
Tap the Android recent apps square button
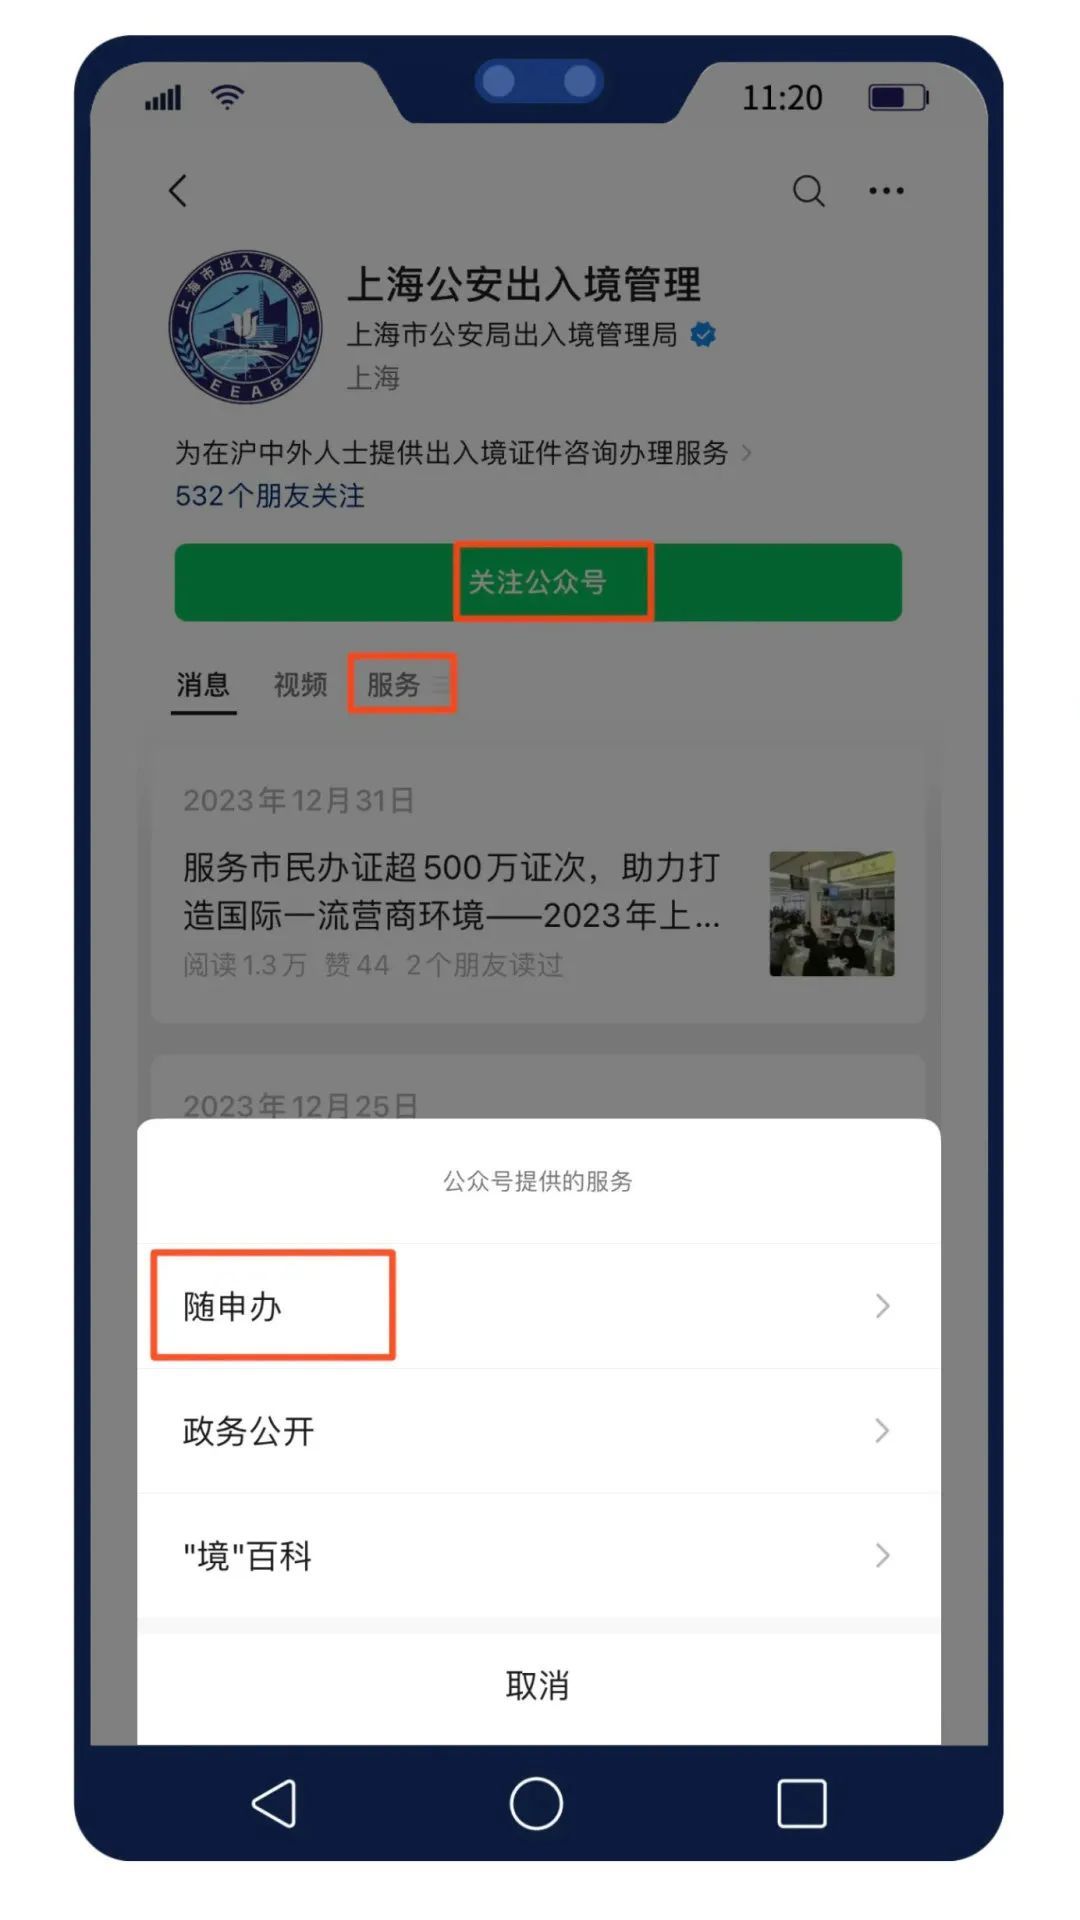801,1803
